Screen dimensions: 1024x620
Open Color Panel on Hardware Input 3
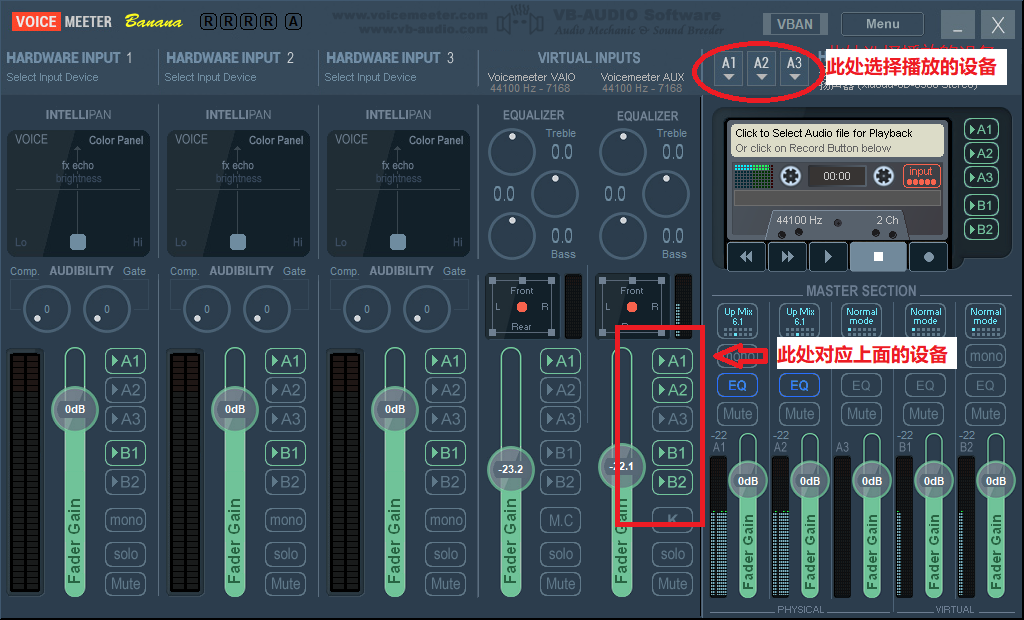(436, 140)
